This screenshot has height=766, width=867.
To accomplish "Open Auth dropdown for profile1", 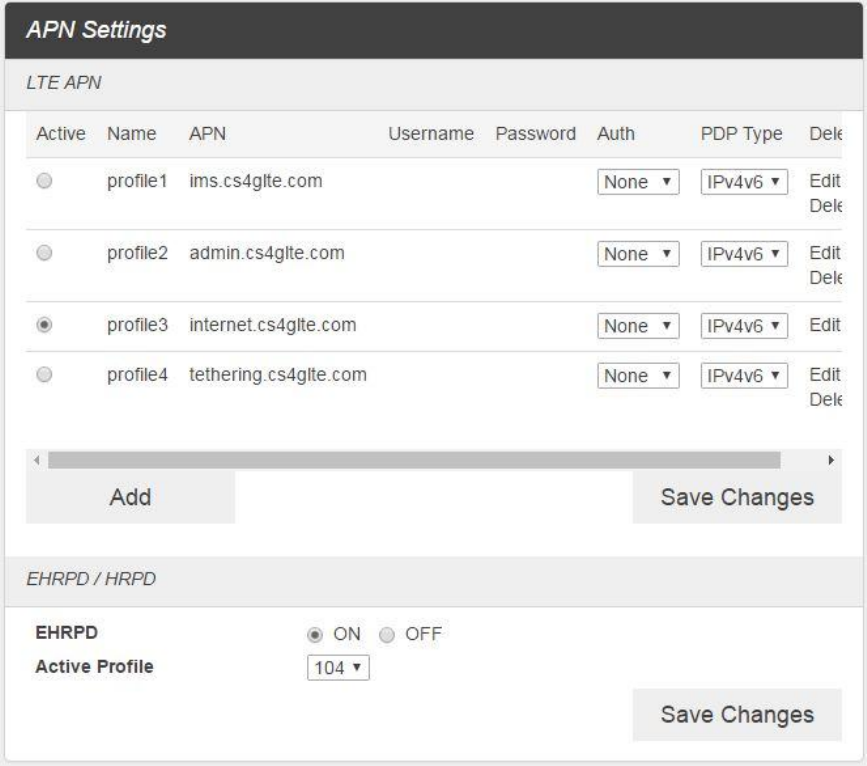I will (638, 183).
